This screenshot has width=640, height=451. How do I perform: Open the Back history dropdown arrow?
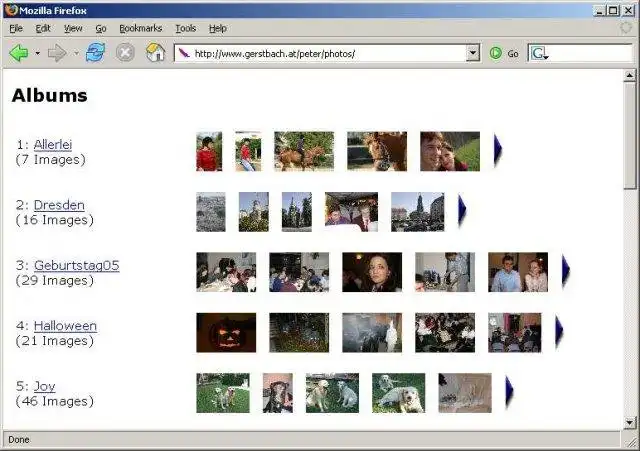click(37, 53)
